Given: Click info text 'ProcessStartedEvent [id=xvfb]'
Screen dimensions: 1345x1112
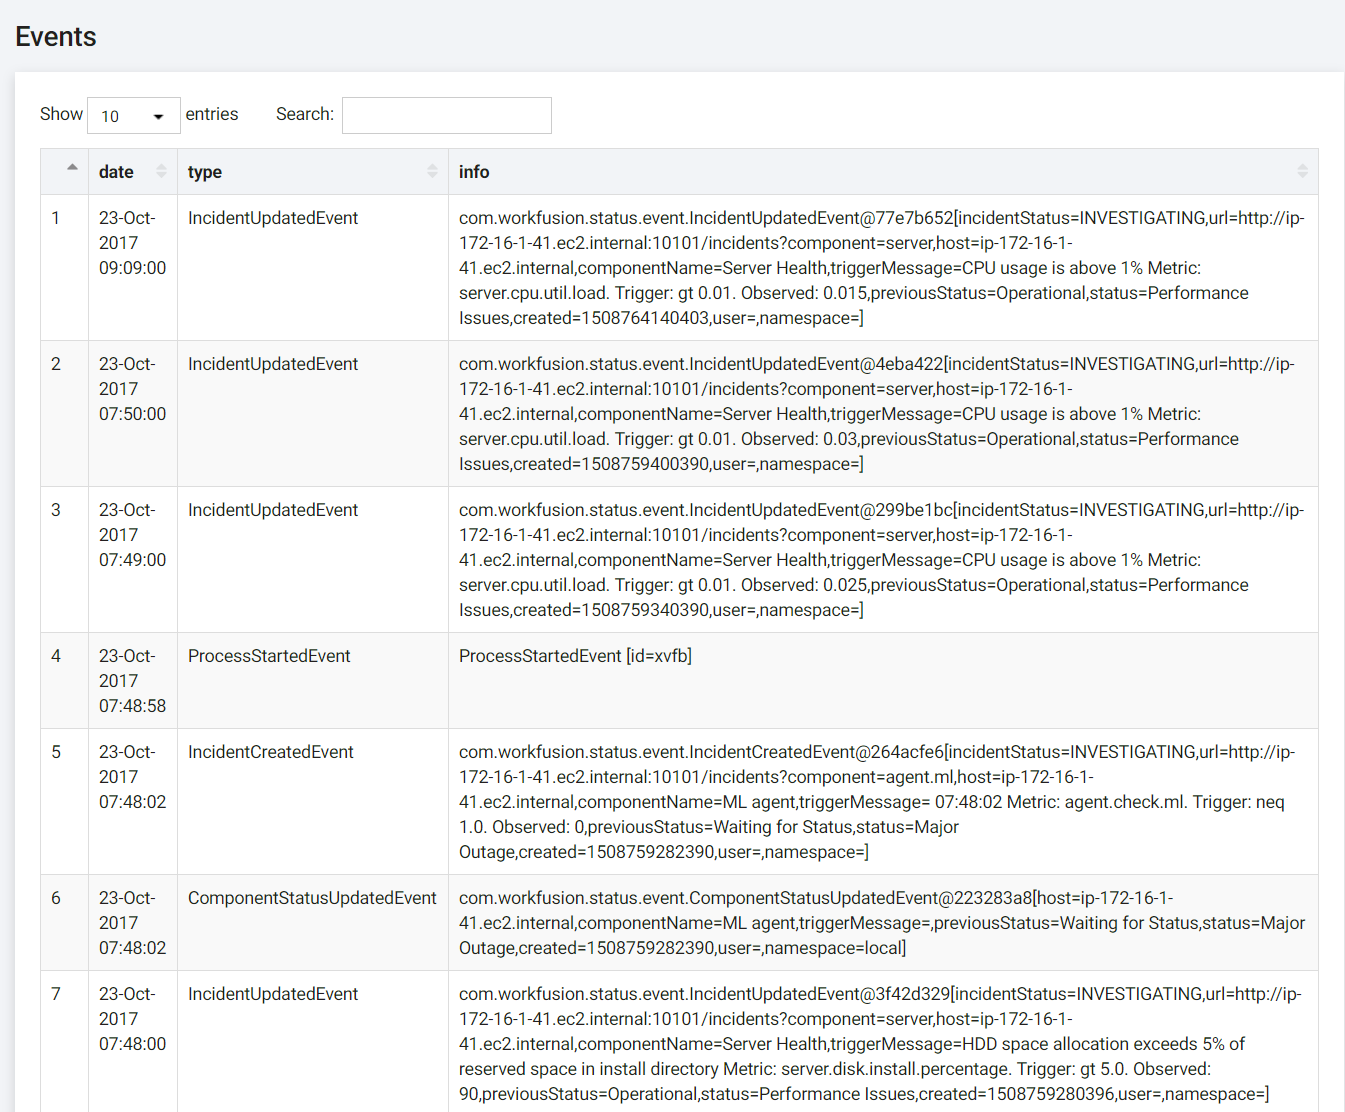Looking at the screenshot, I should pyautogui.click(x=575, y=656).
